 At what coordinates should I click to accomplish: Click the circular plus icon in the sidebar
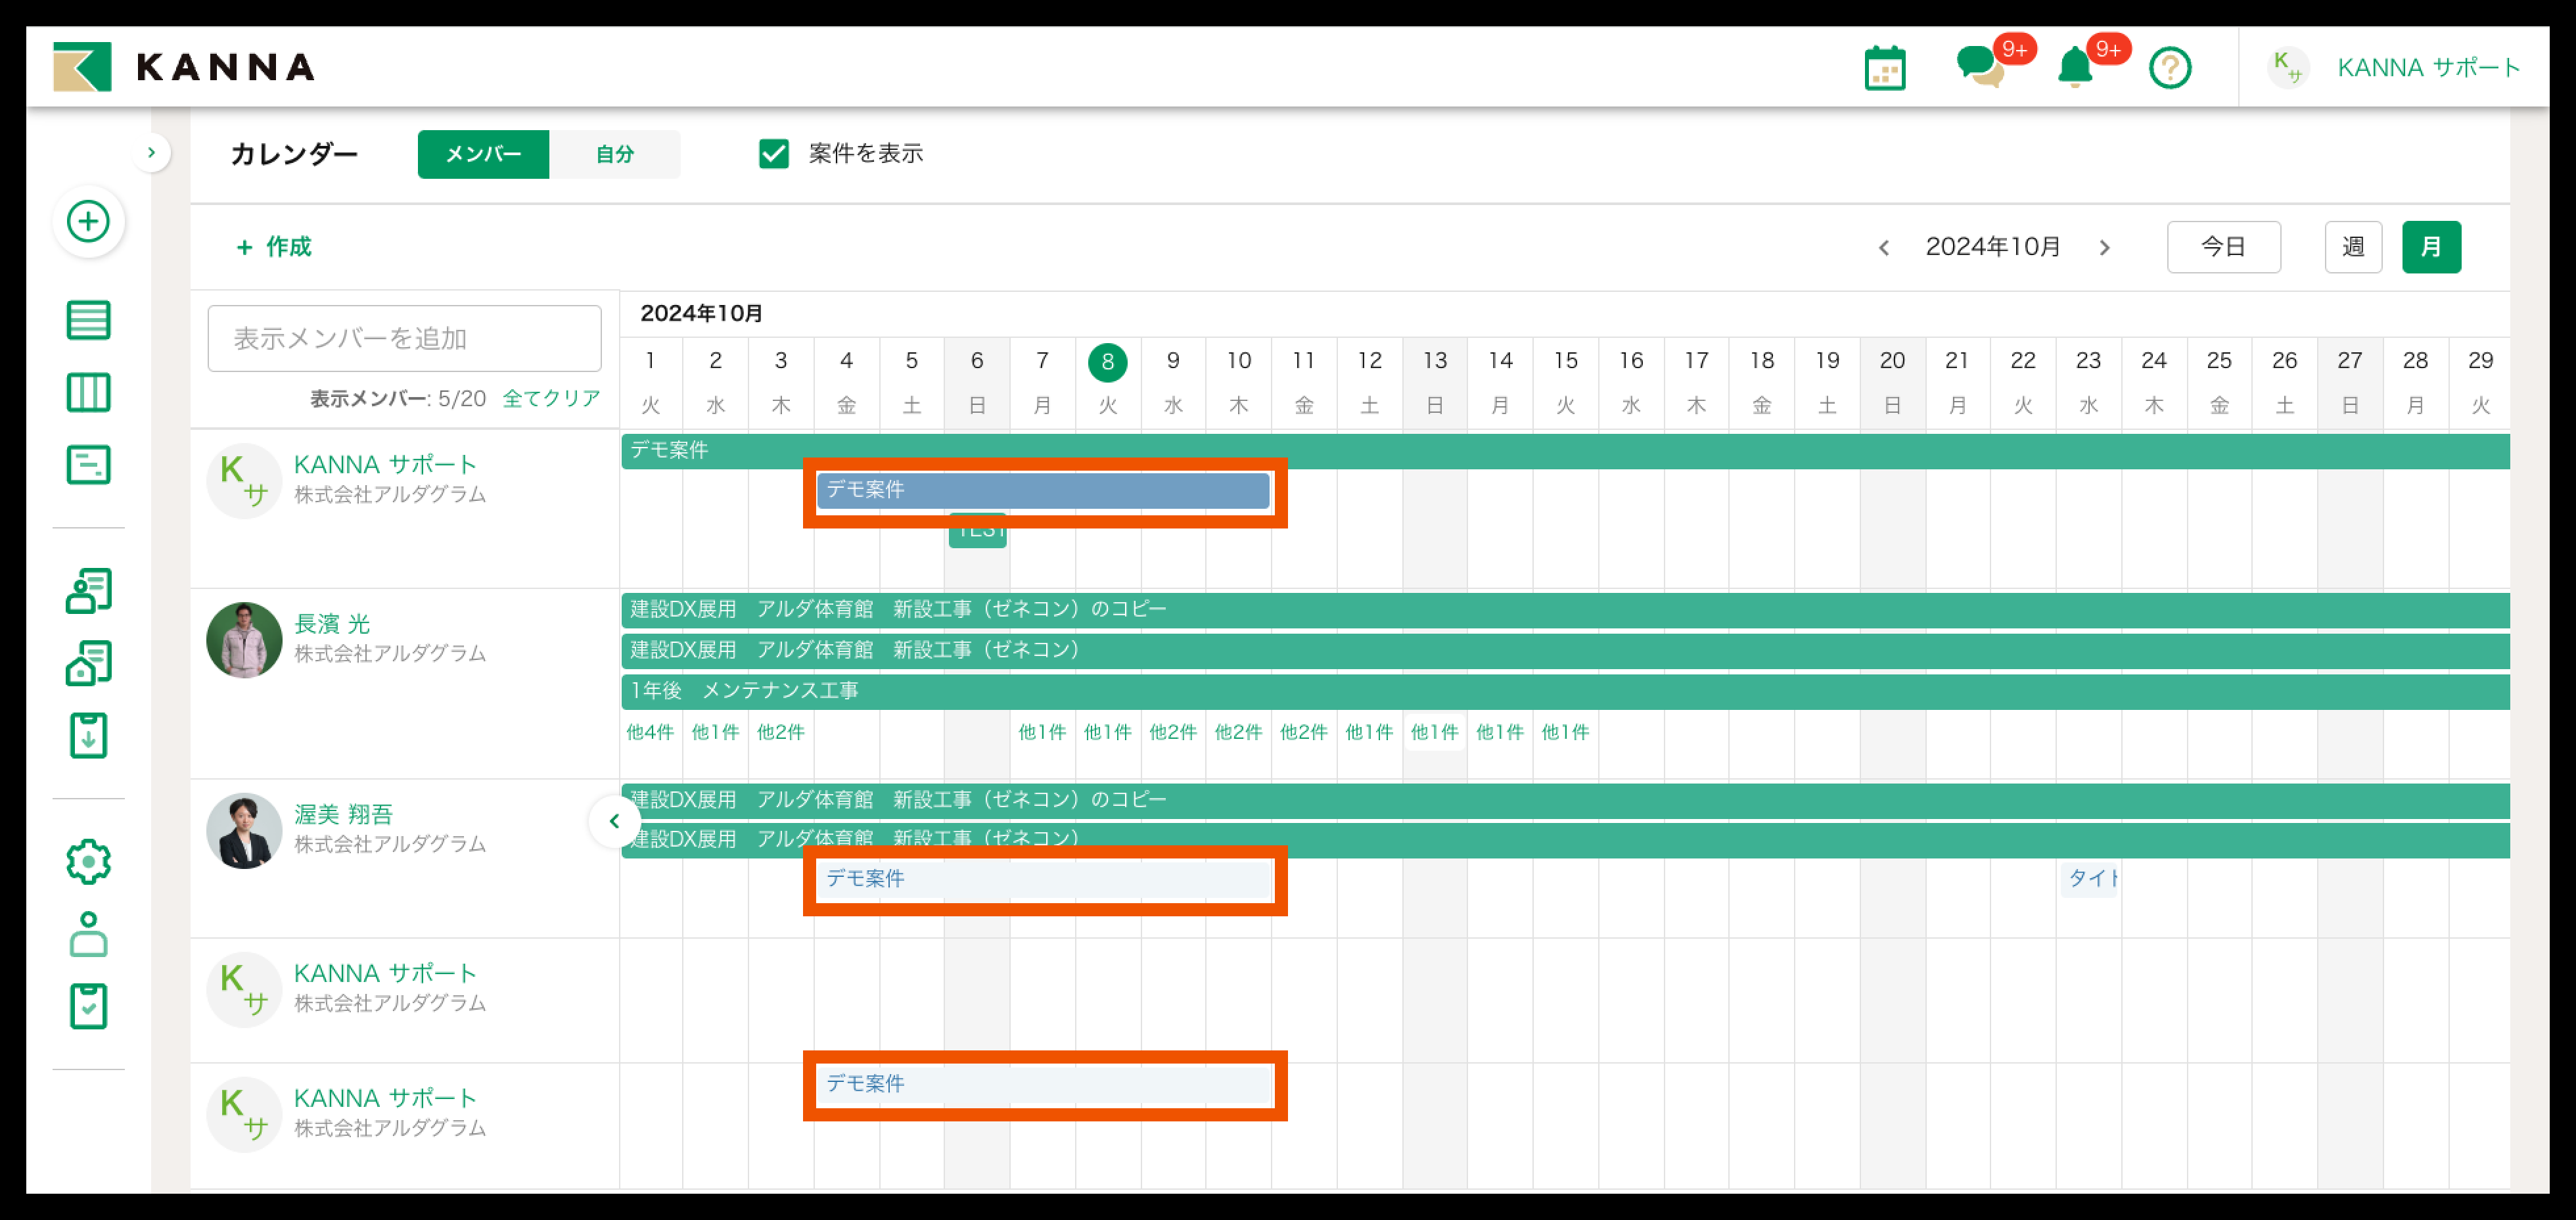(x=88, y=221)
